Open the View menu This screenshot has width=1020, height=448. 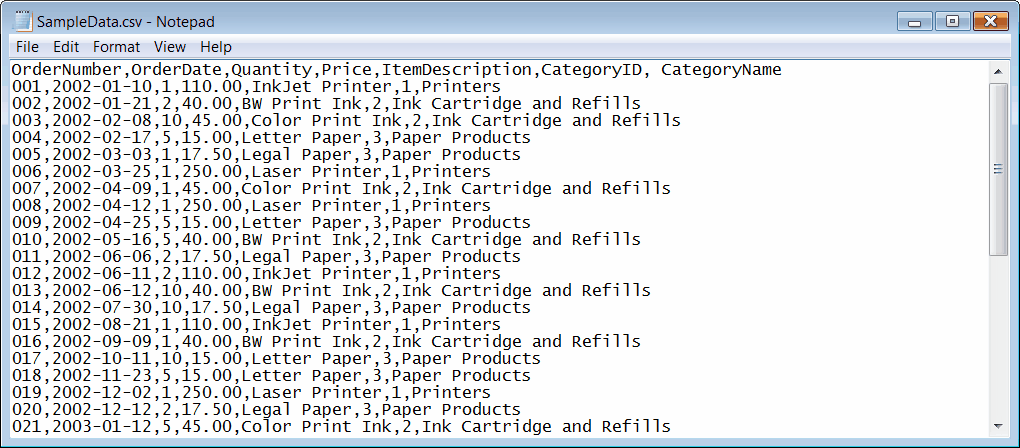pos(170,47)
